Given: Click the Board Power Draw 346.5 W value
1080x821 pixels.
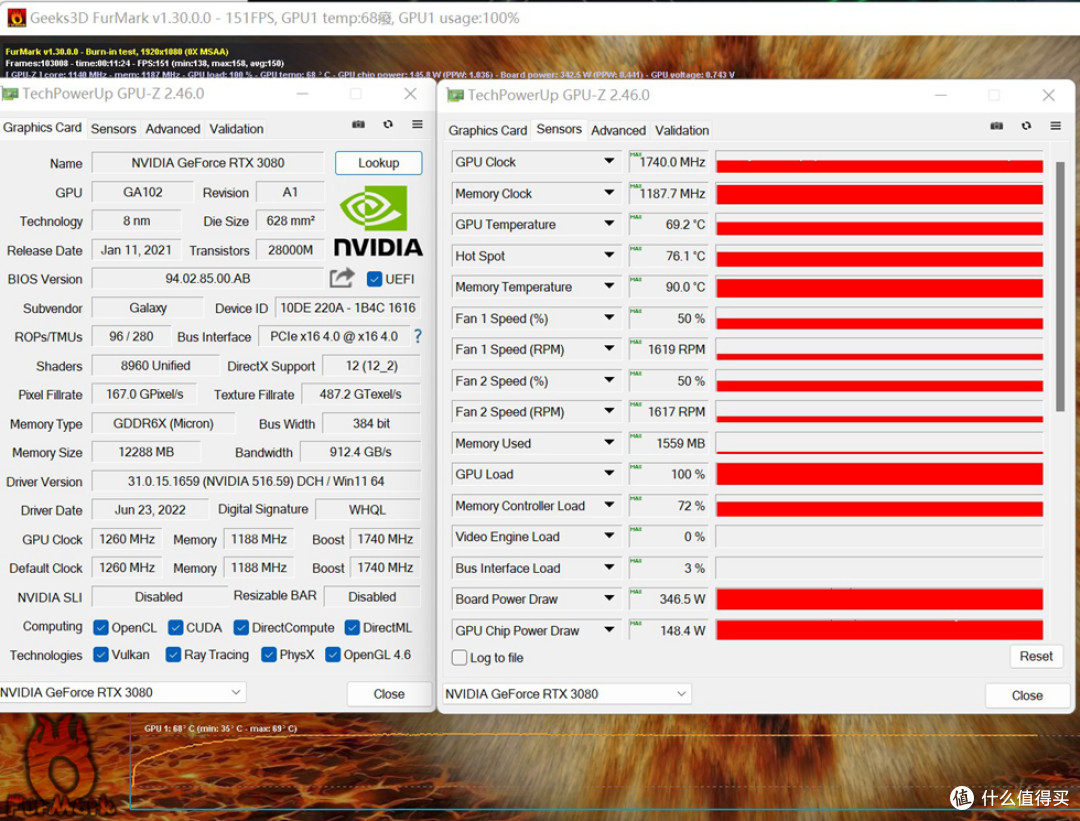Looking at the screenshot, I should click(667, 599).
